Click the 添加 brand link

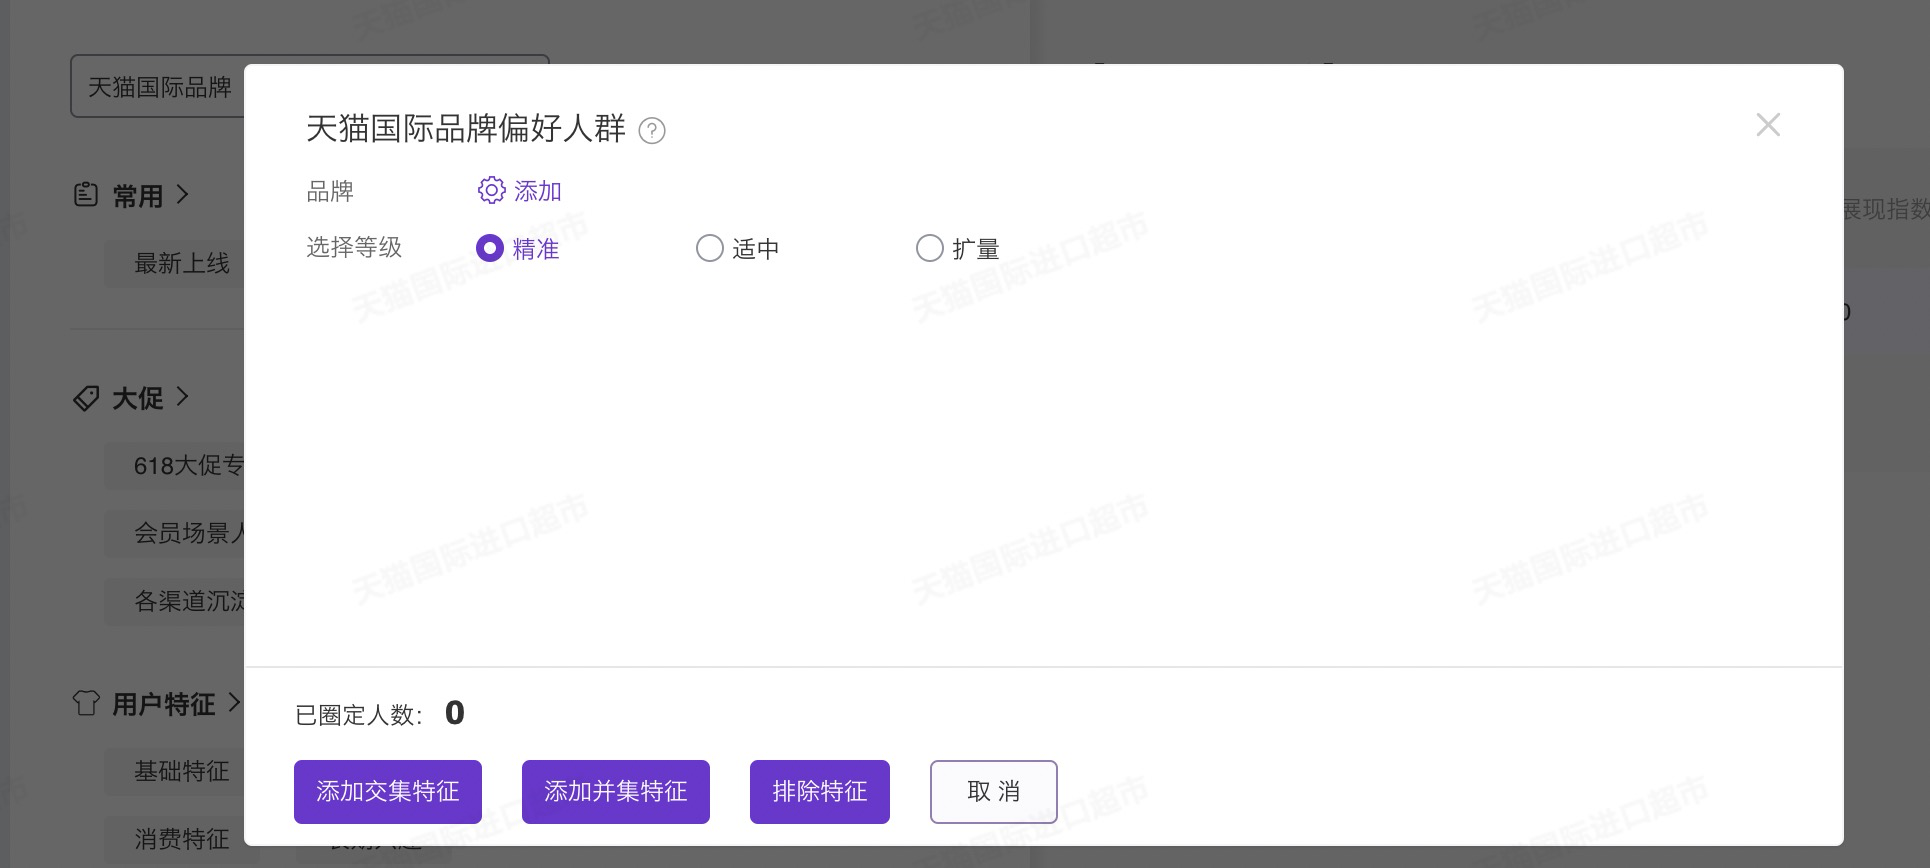click(x=537, y=191)
